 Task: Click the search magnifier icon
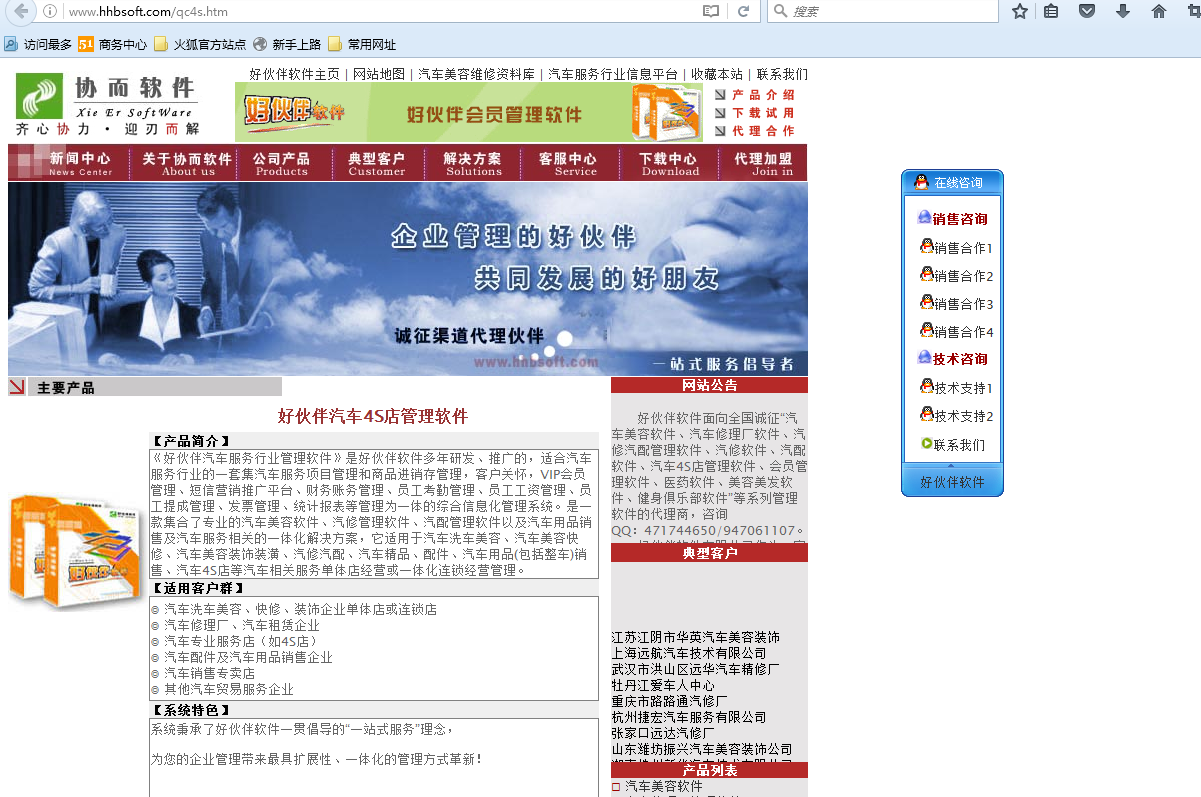pyautogui.click(x=780, y=11)
